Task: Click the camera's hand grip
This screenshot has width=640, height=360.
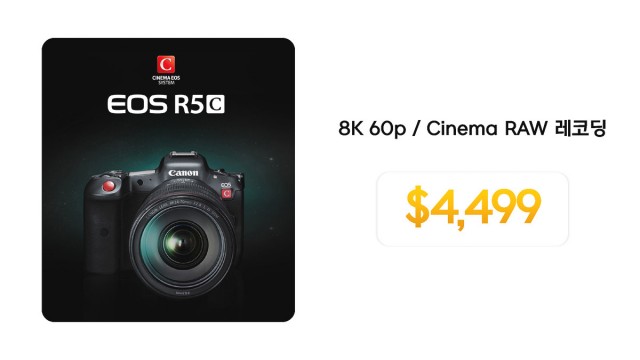Action: click(x=101, y=233)
